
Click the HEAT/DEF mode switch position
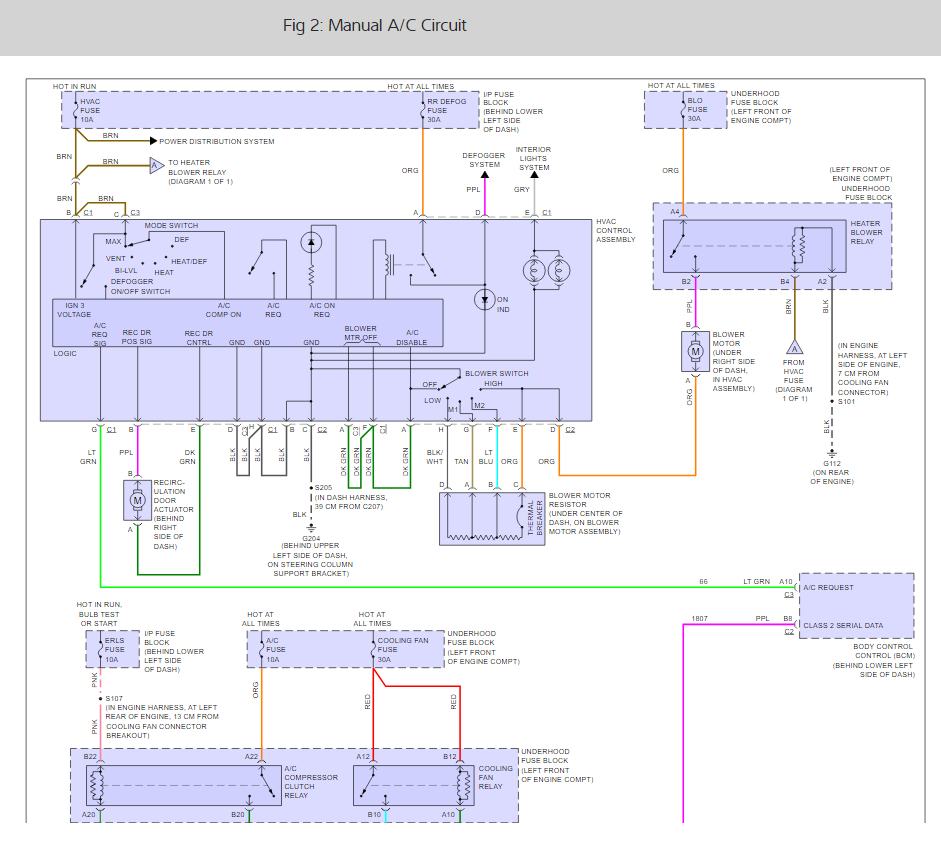click(x=189, y=262)
